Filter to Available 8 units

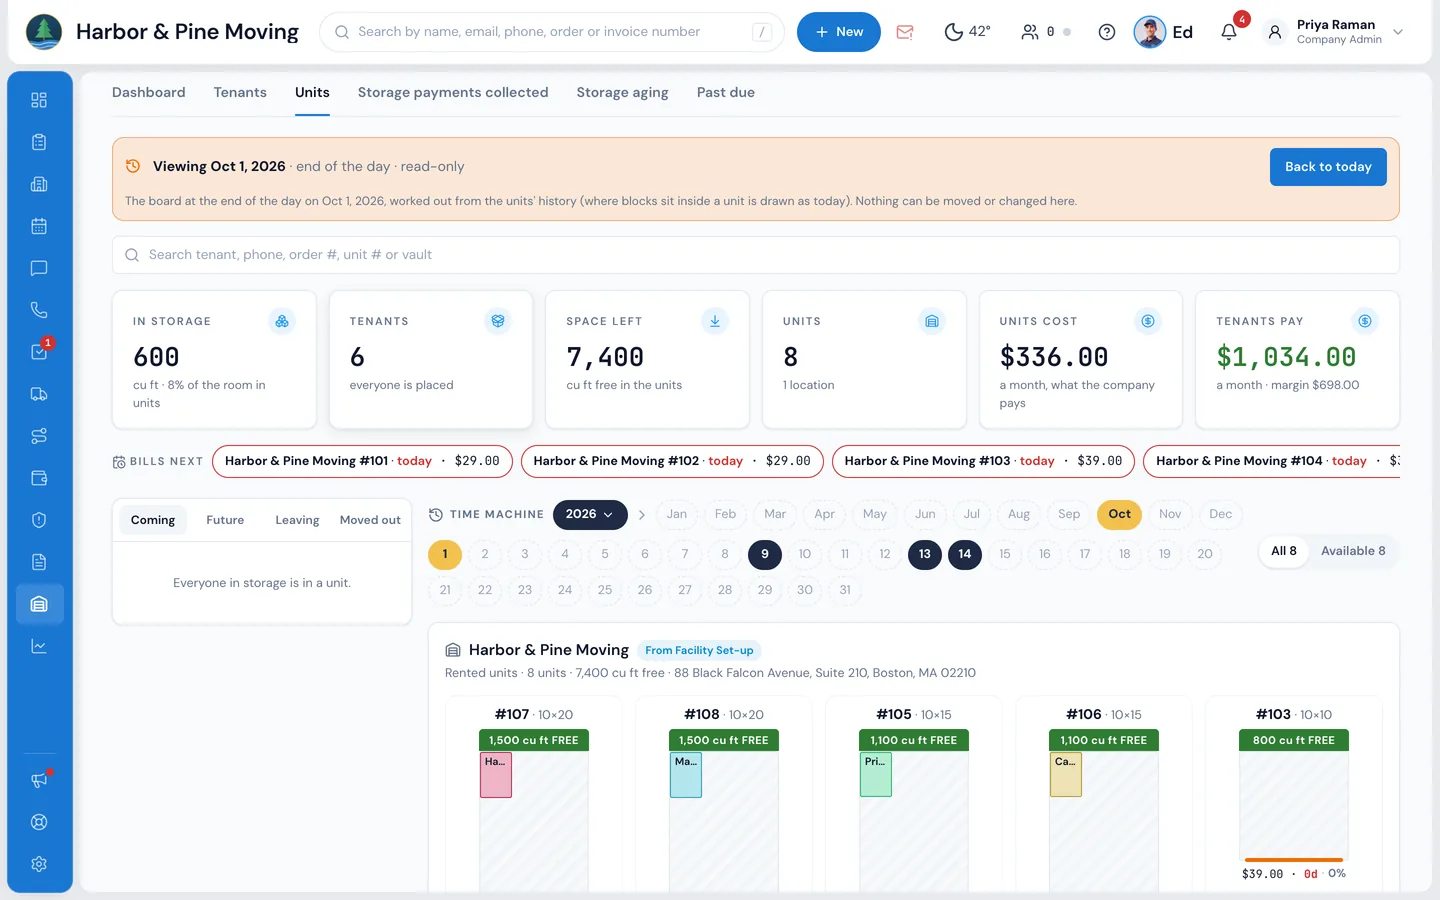pos(1353,551)
